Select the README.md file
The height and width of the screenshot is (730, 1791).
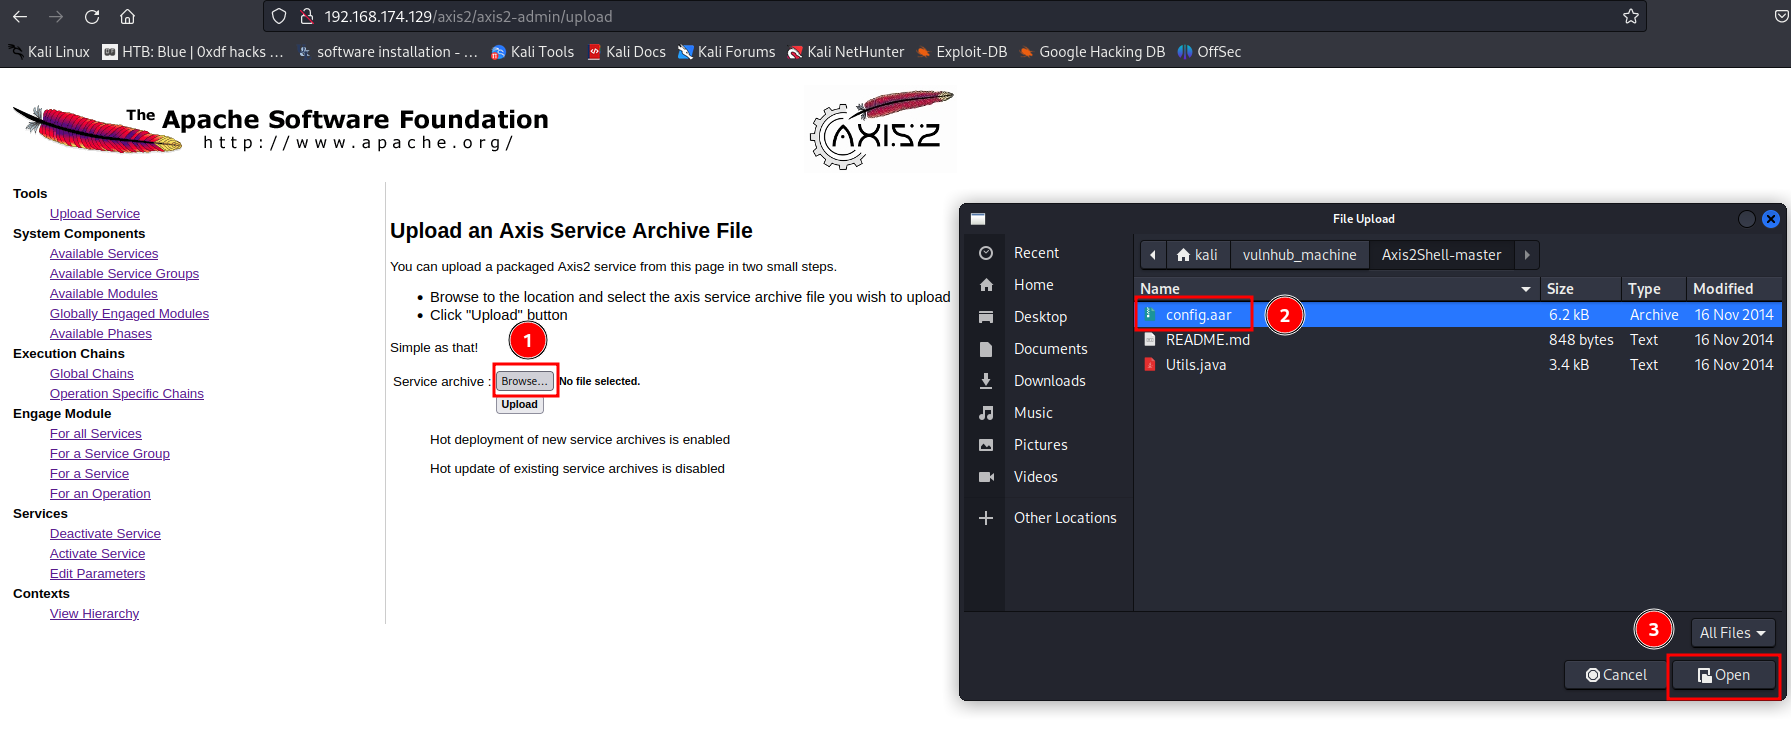pos(1459,340)
